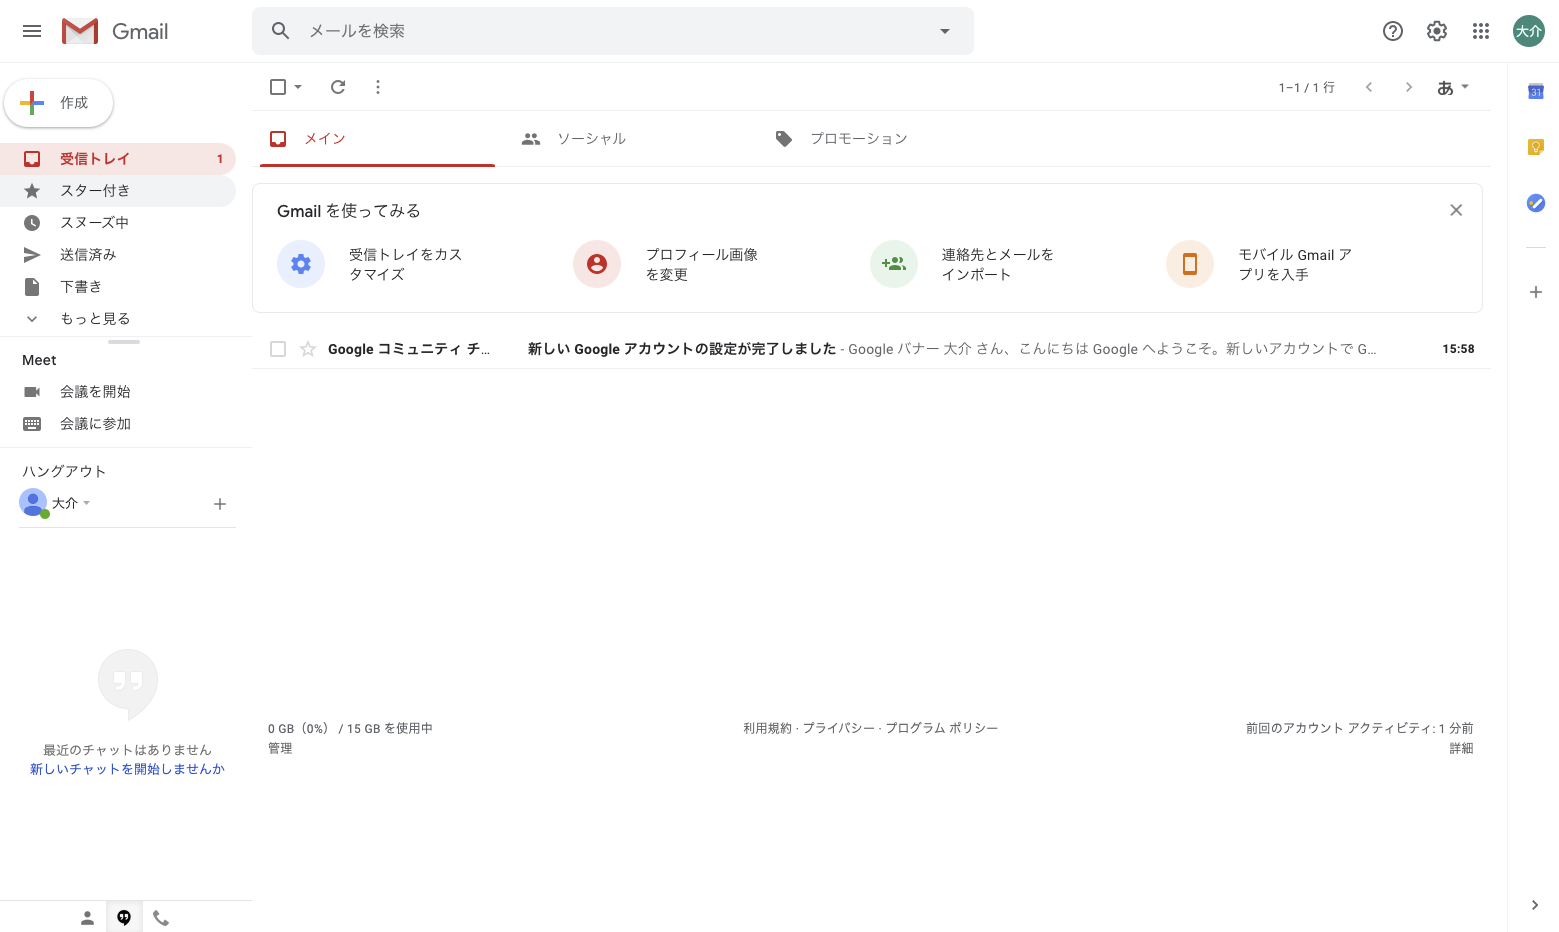This screenshot has width=1559, height=932.
Task: Select the Hangouts conversations icon
Action: (124, 917)
